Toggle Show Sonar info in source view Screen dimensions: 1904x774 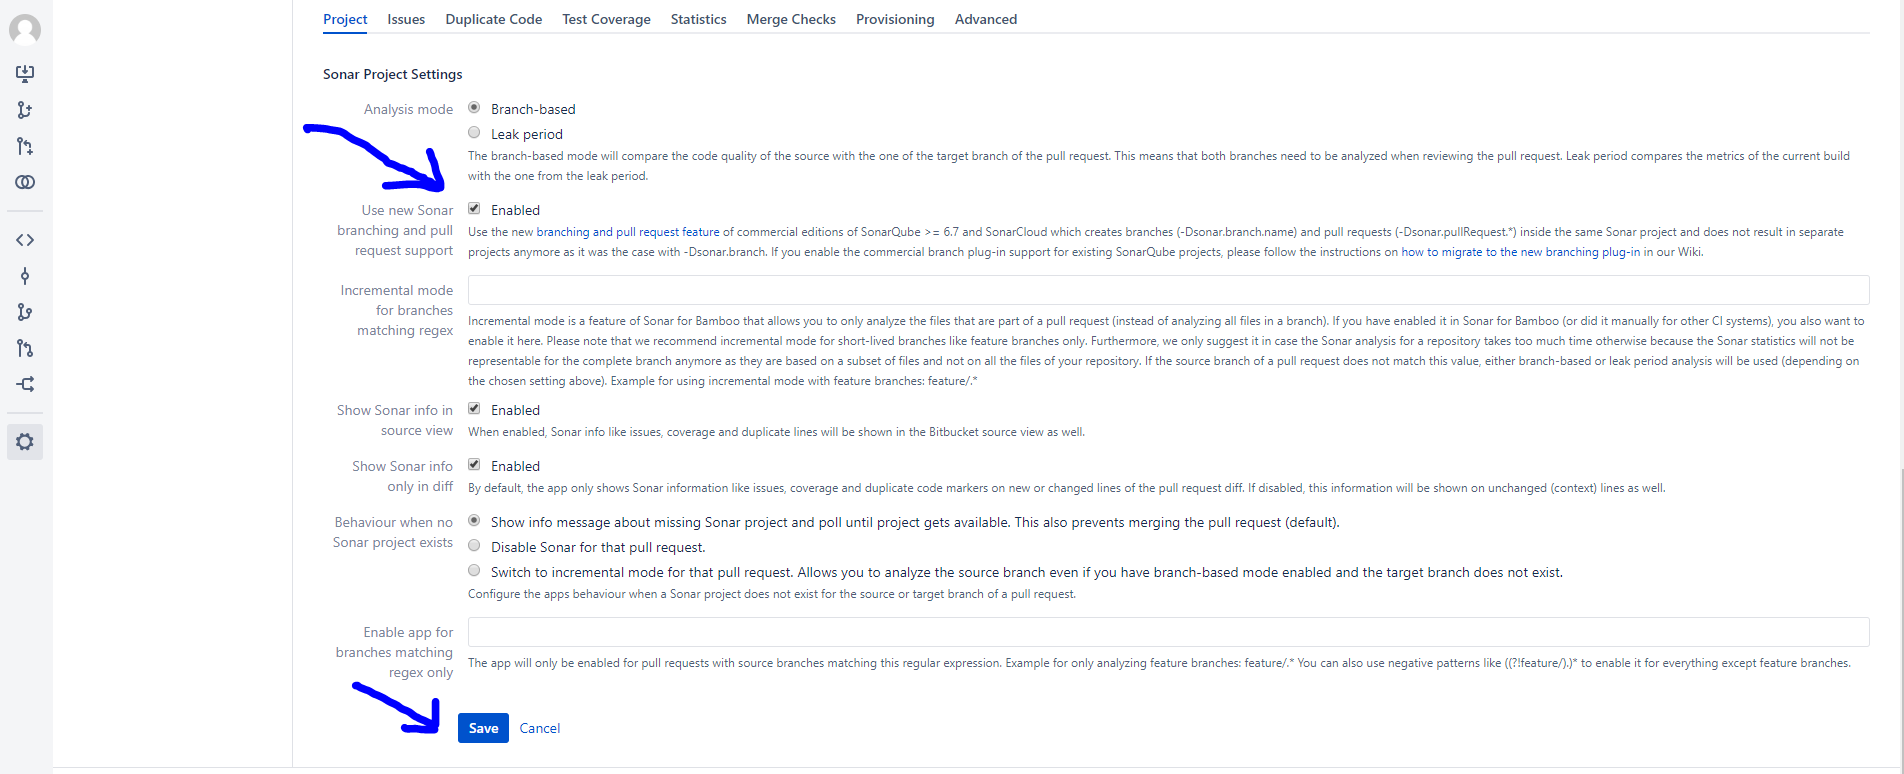[474, 409]
